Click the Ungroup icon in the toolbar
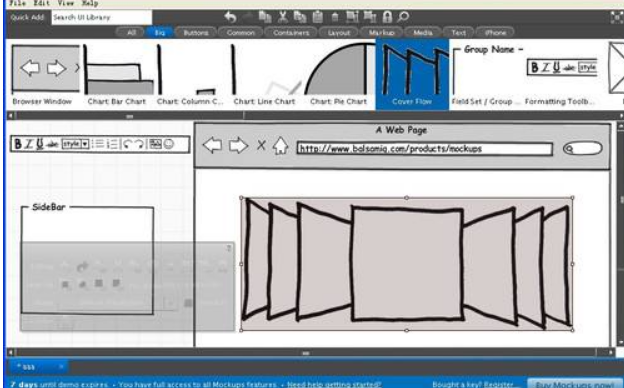The image size is (624, 388). [x=370, y=17]
